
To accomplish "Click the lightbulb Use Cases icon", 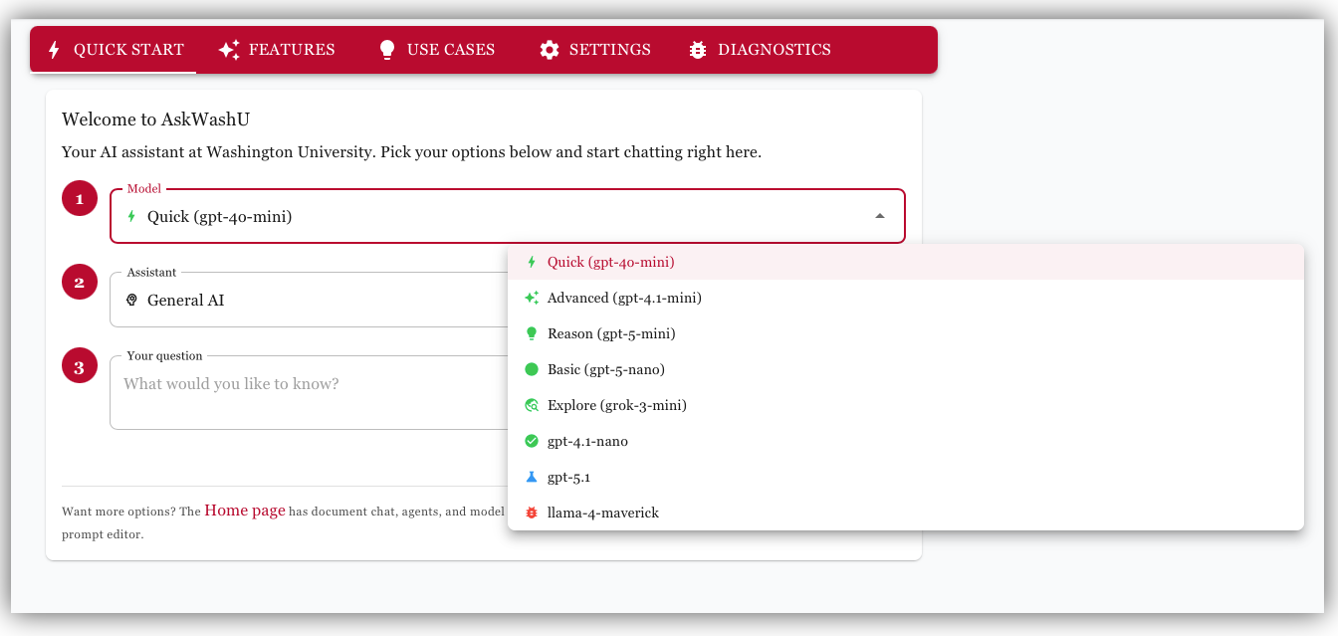I will click(x=387, y=50).
